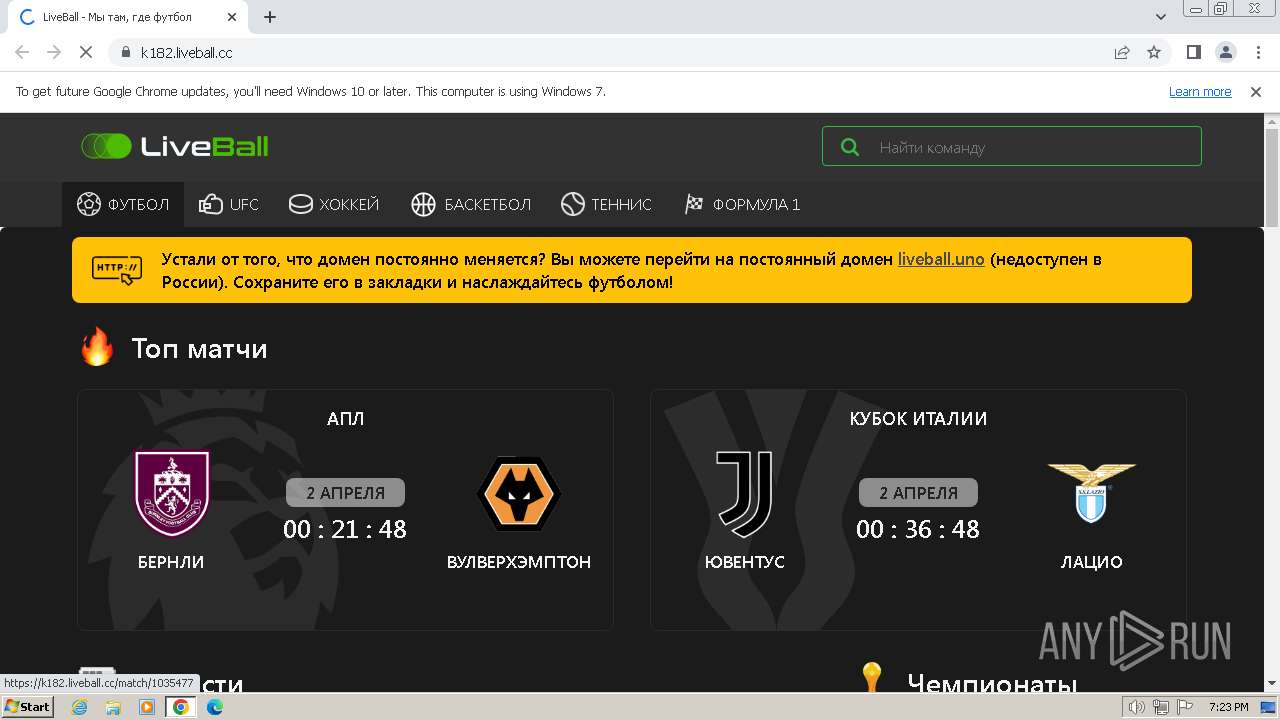Screen dimensions: 1280x720
Task: Click the Чемпионаты heading
Action: tap(992, 684)
